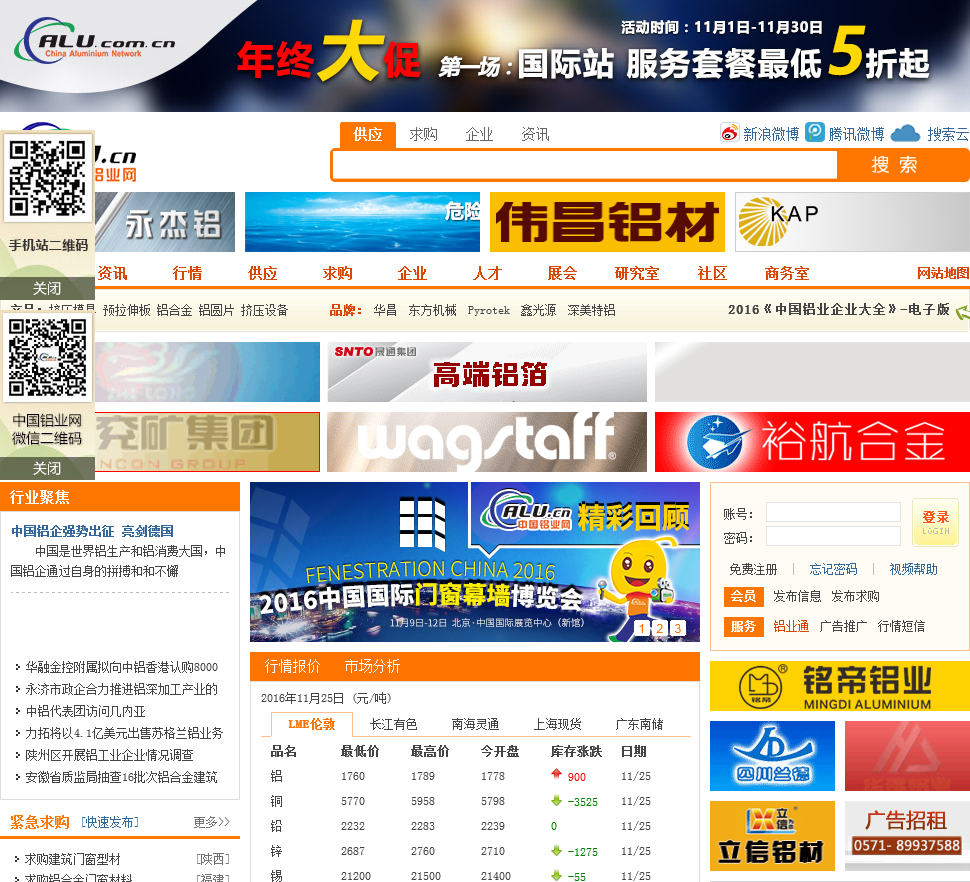Open the 广告招租 ad tile
The height and width of the screenshot is (882, 970).
click(907, 836)
